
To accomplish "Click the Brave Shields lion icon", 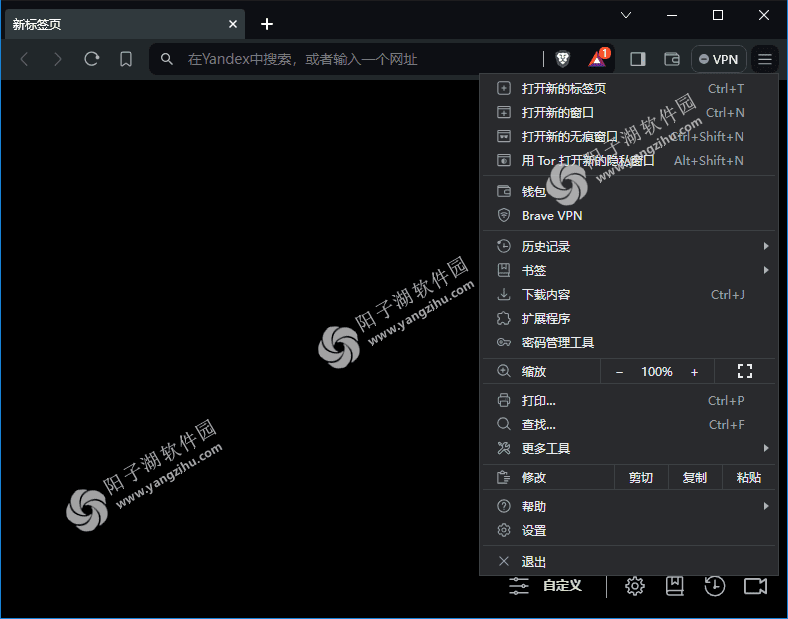I will [562, 59].
